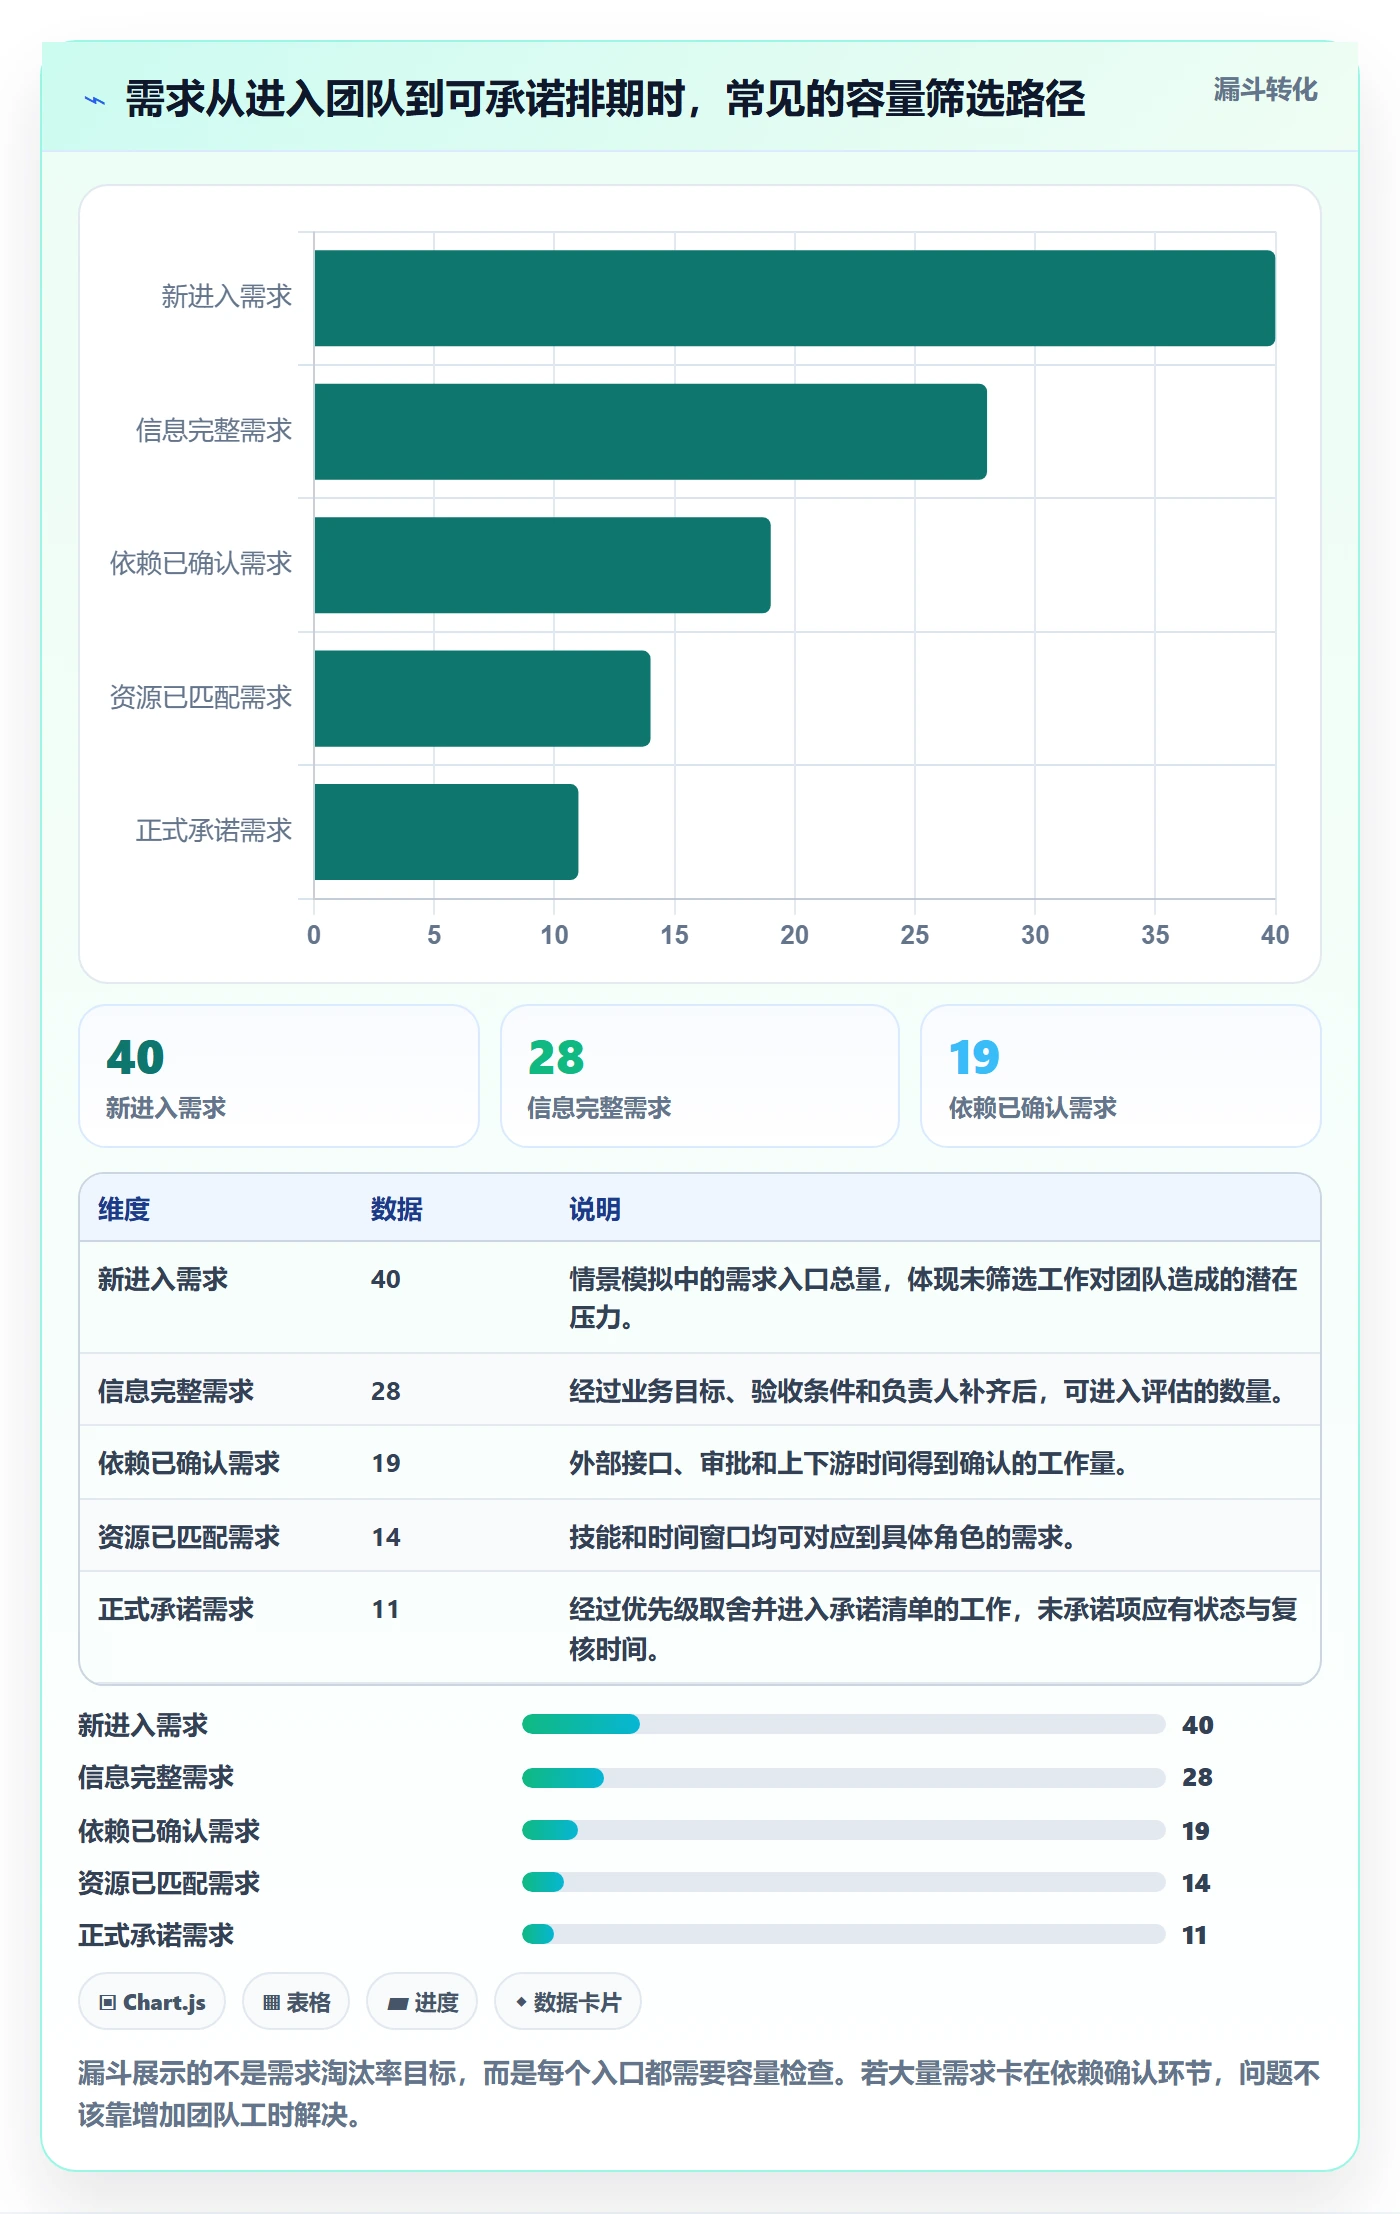Click the x-axis tick label 25

pos(914,935)
